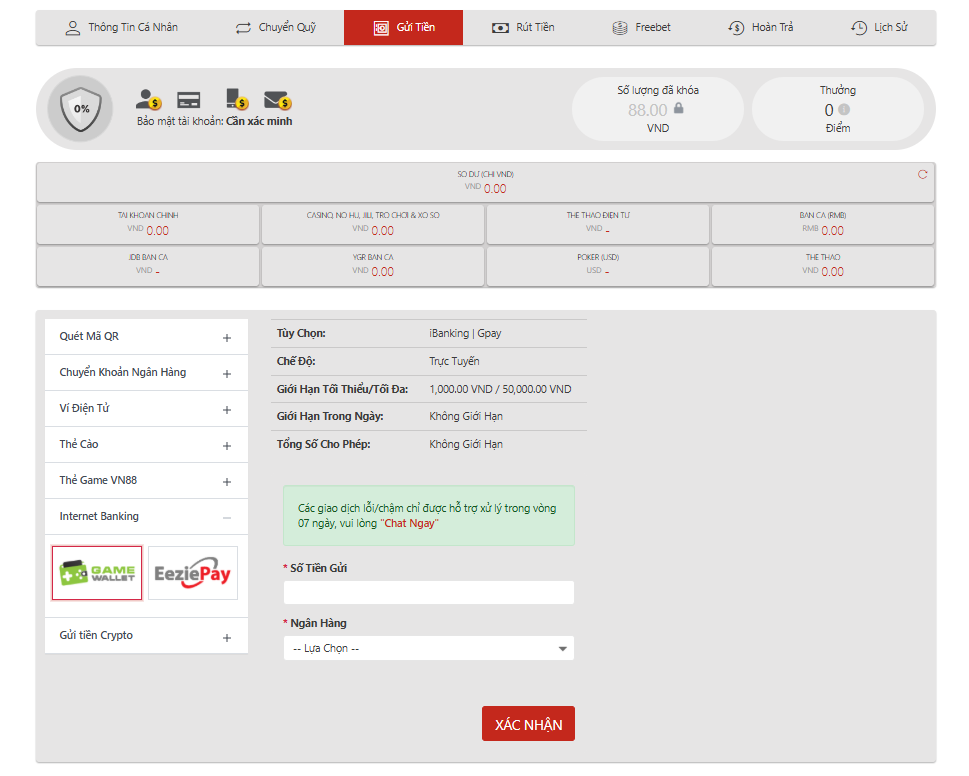Expand the Quét Mã QR section
Viewport: 969px width, 776px height.
(146, 337)
